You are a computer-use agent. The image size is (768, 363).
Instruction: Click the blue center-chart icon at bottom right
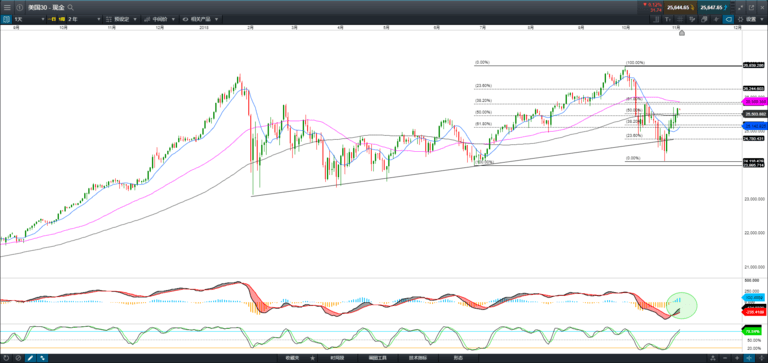click(x=749, y=358)
